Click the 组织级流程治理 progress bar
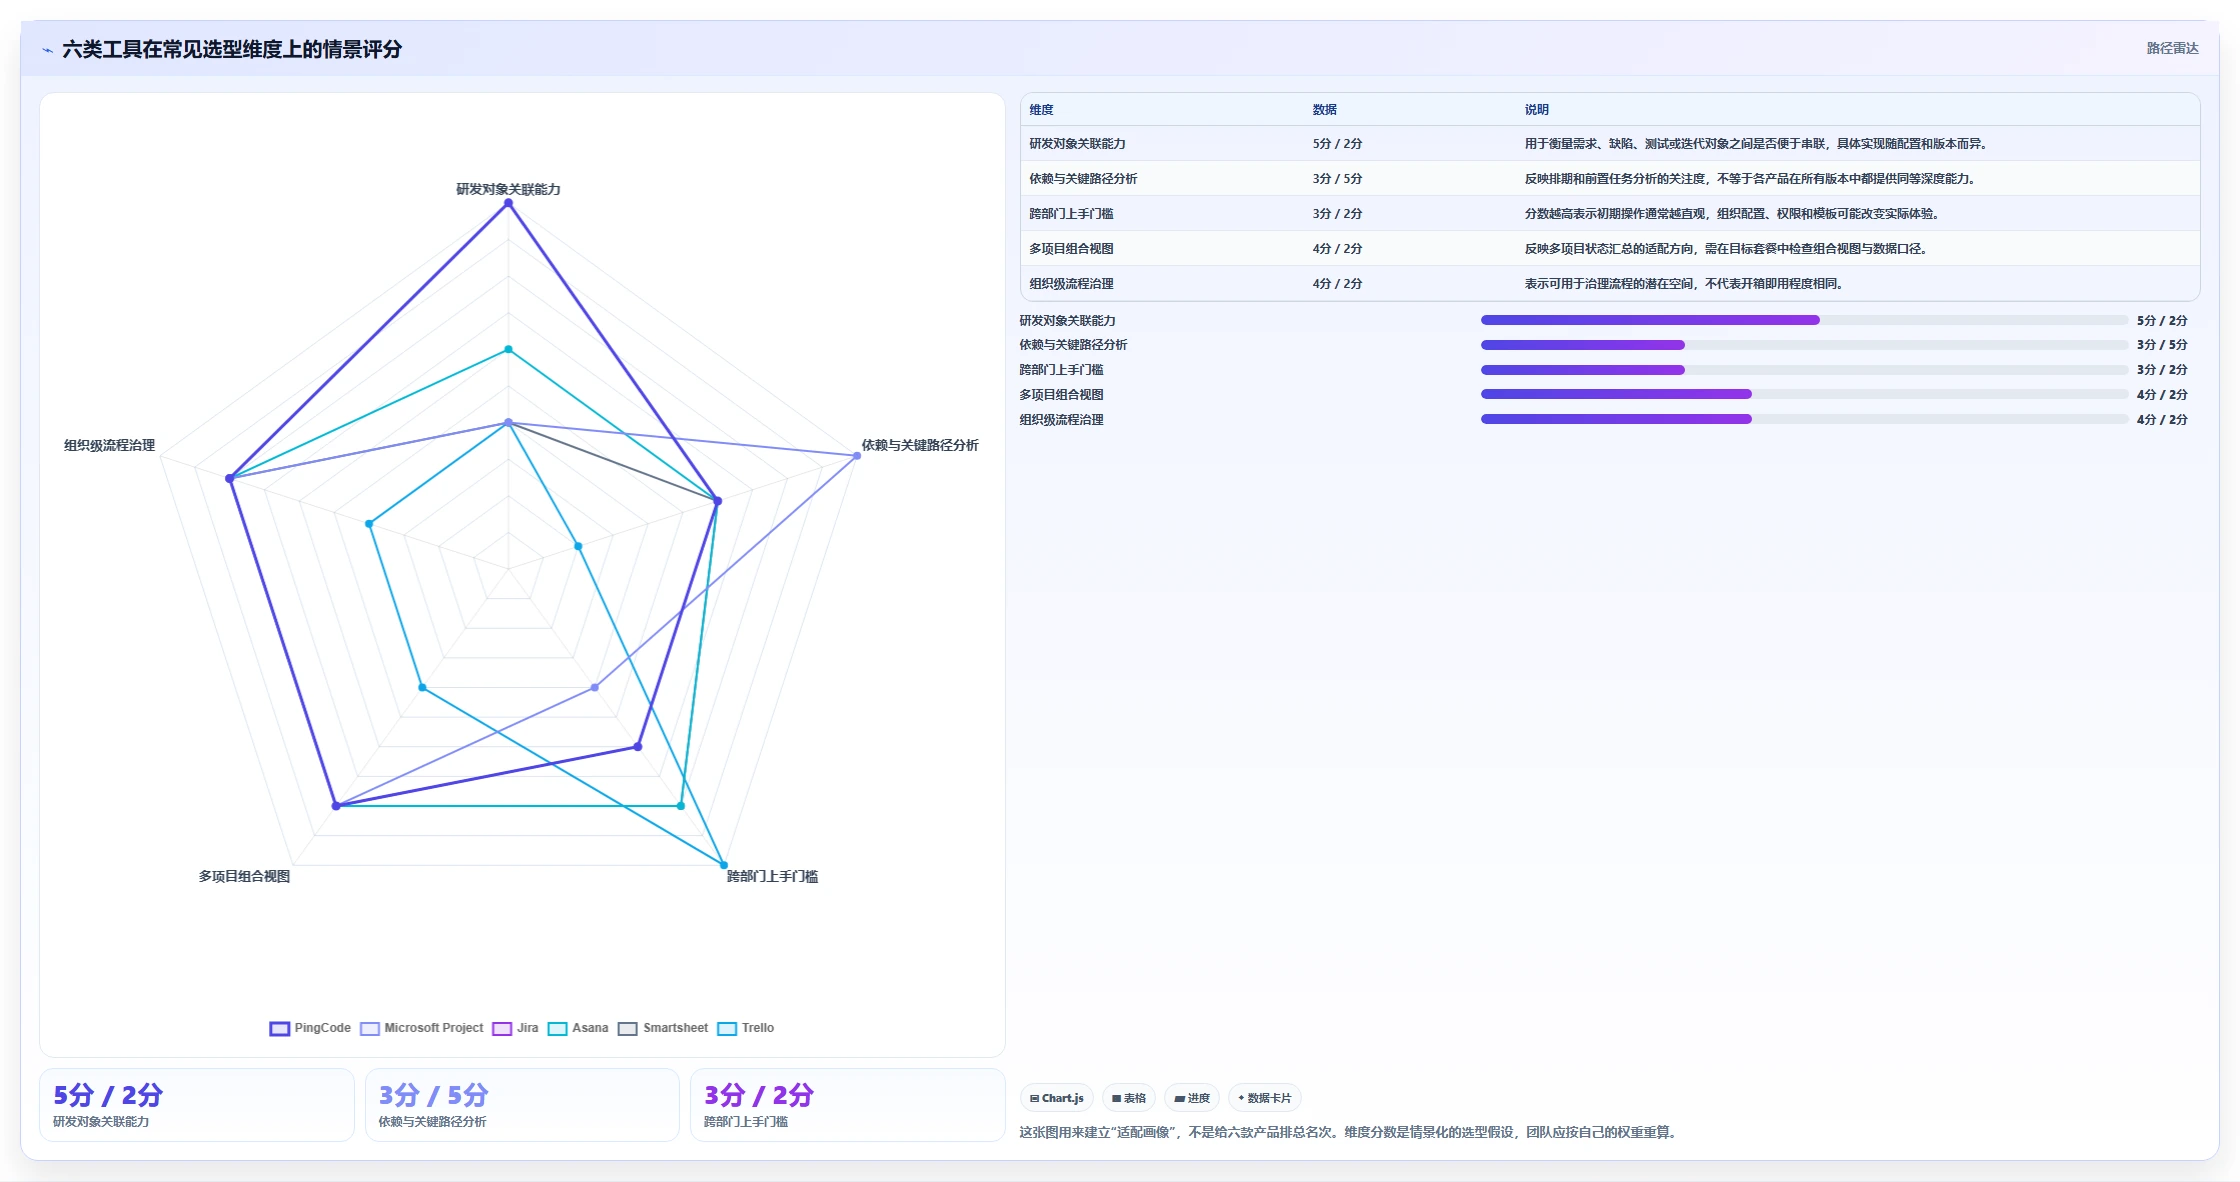This screenshot has width=2240, height=1182. (1804, 419)
